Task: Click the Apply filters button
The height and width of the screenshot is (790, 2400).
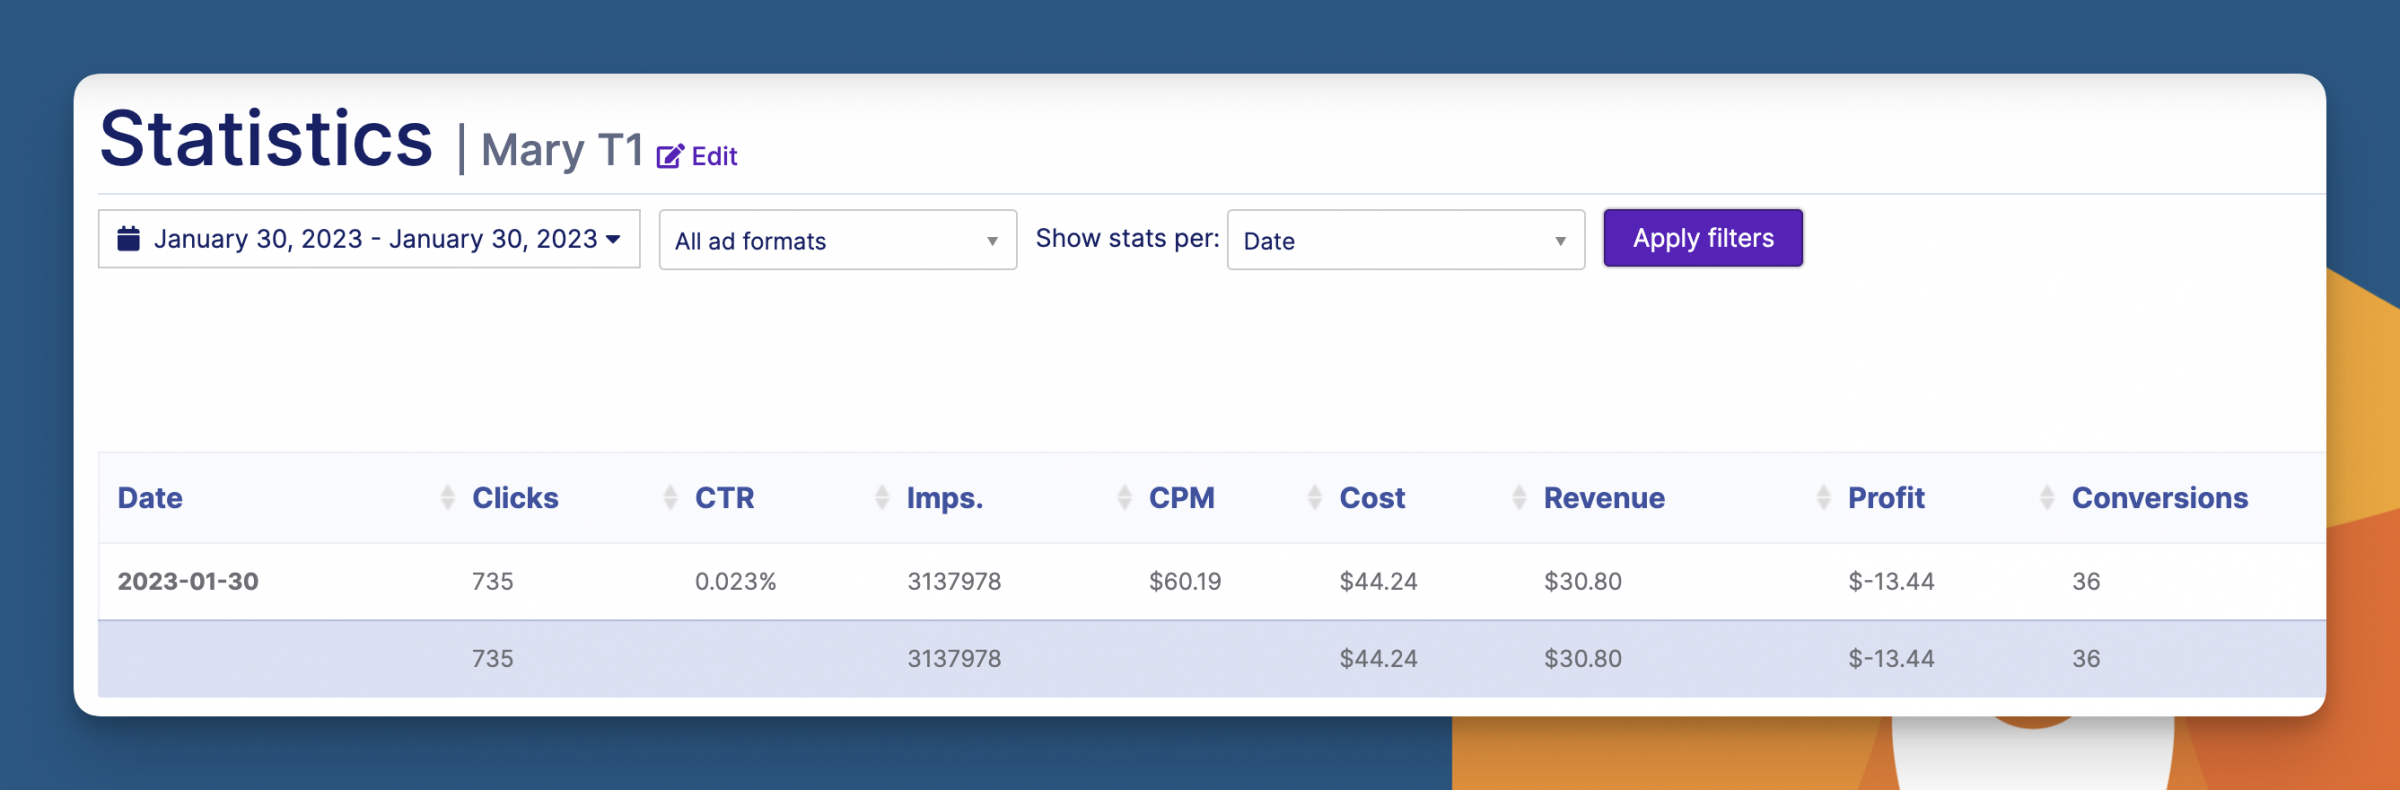Action: (x=1703, y=238)
